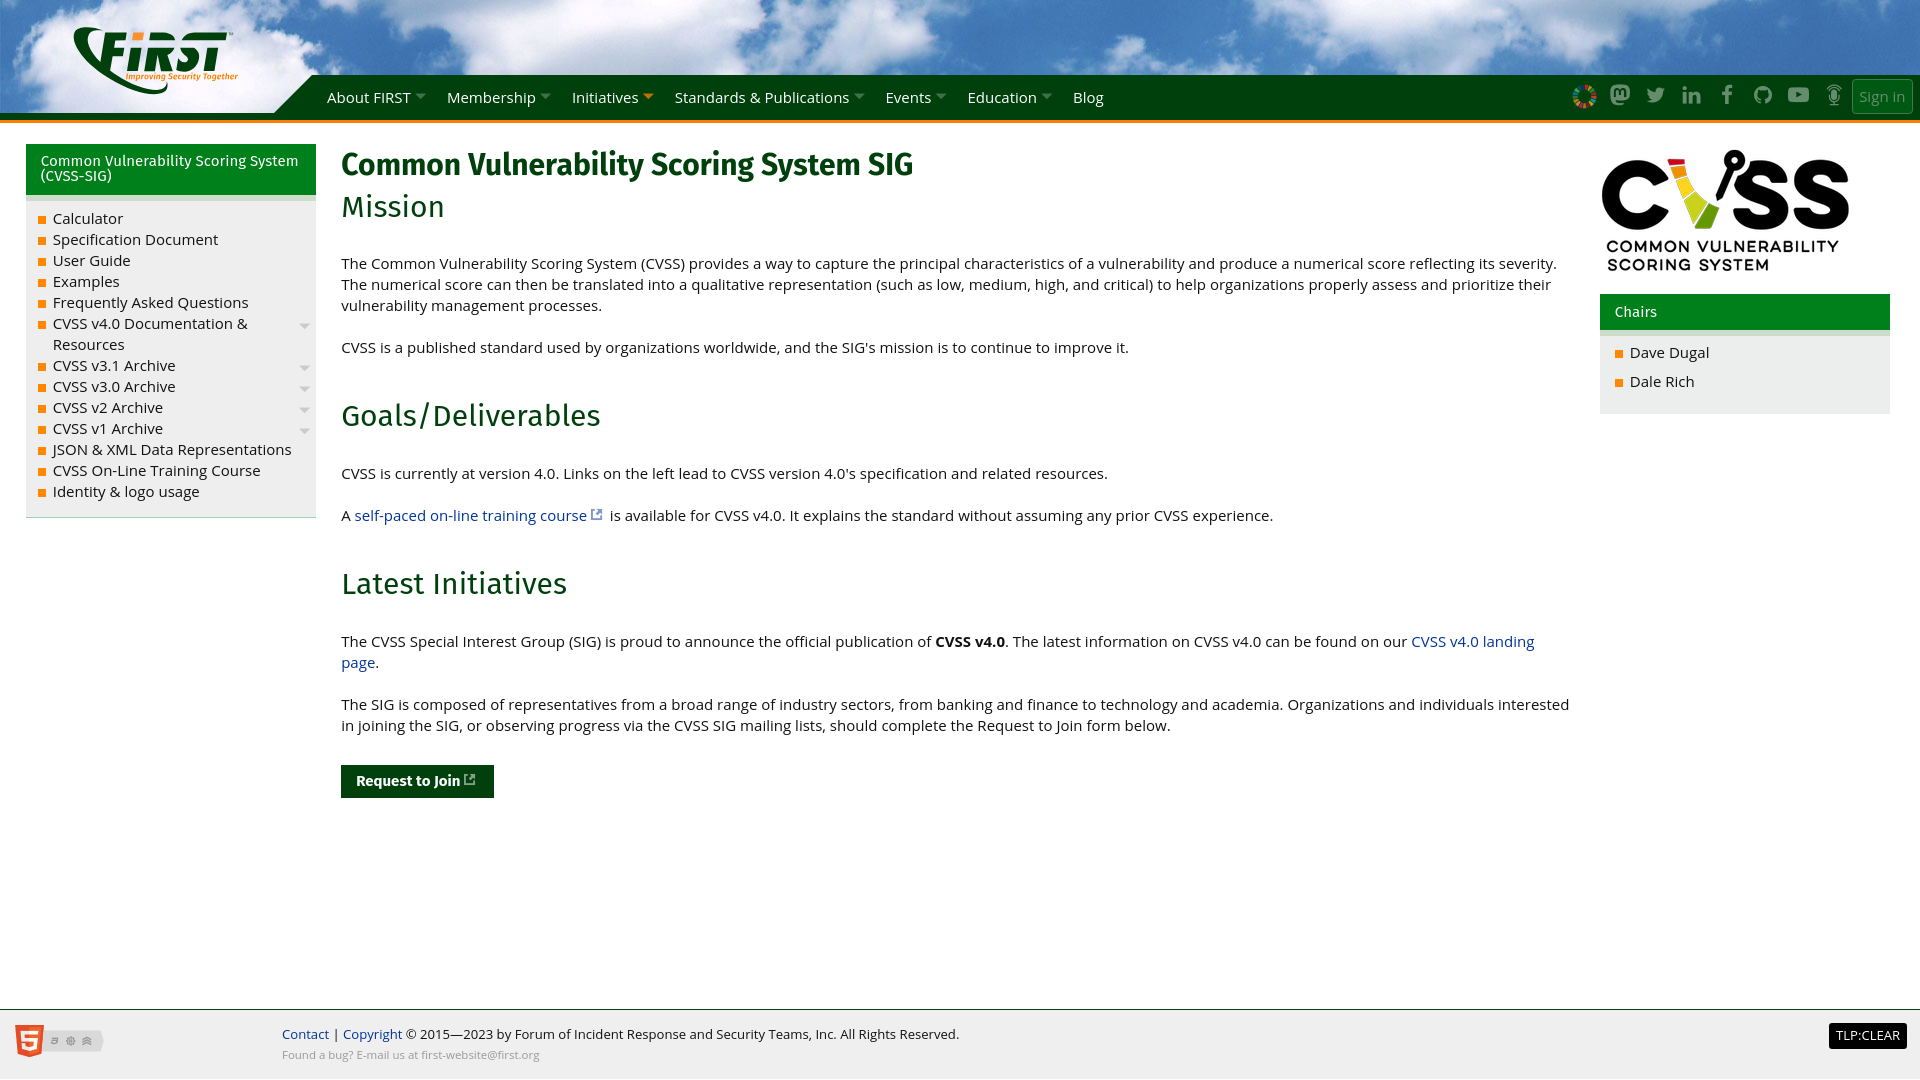Click the HTML5 badge in footer
Image resolution: width=1920 pixels, height=1080 pixels.
pos(59,1041)
